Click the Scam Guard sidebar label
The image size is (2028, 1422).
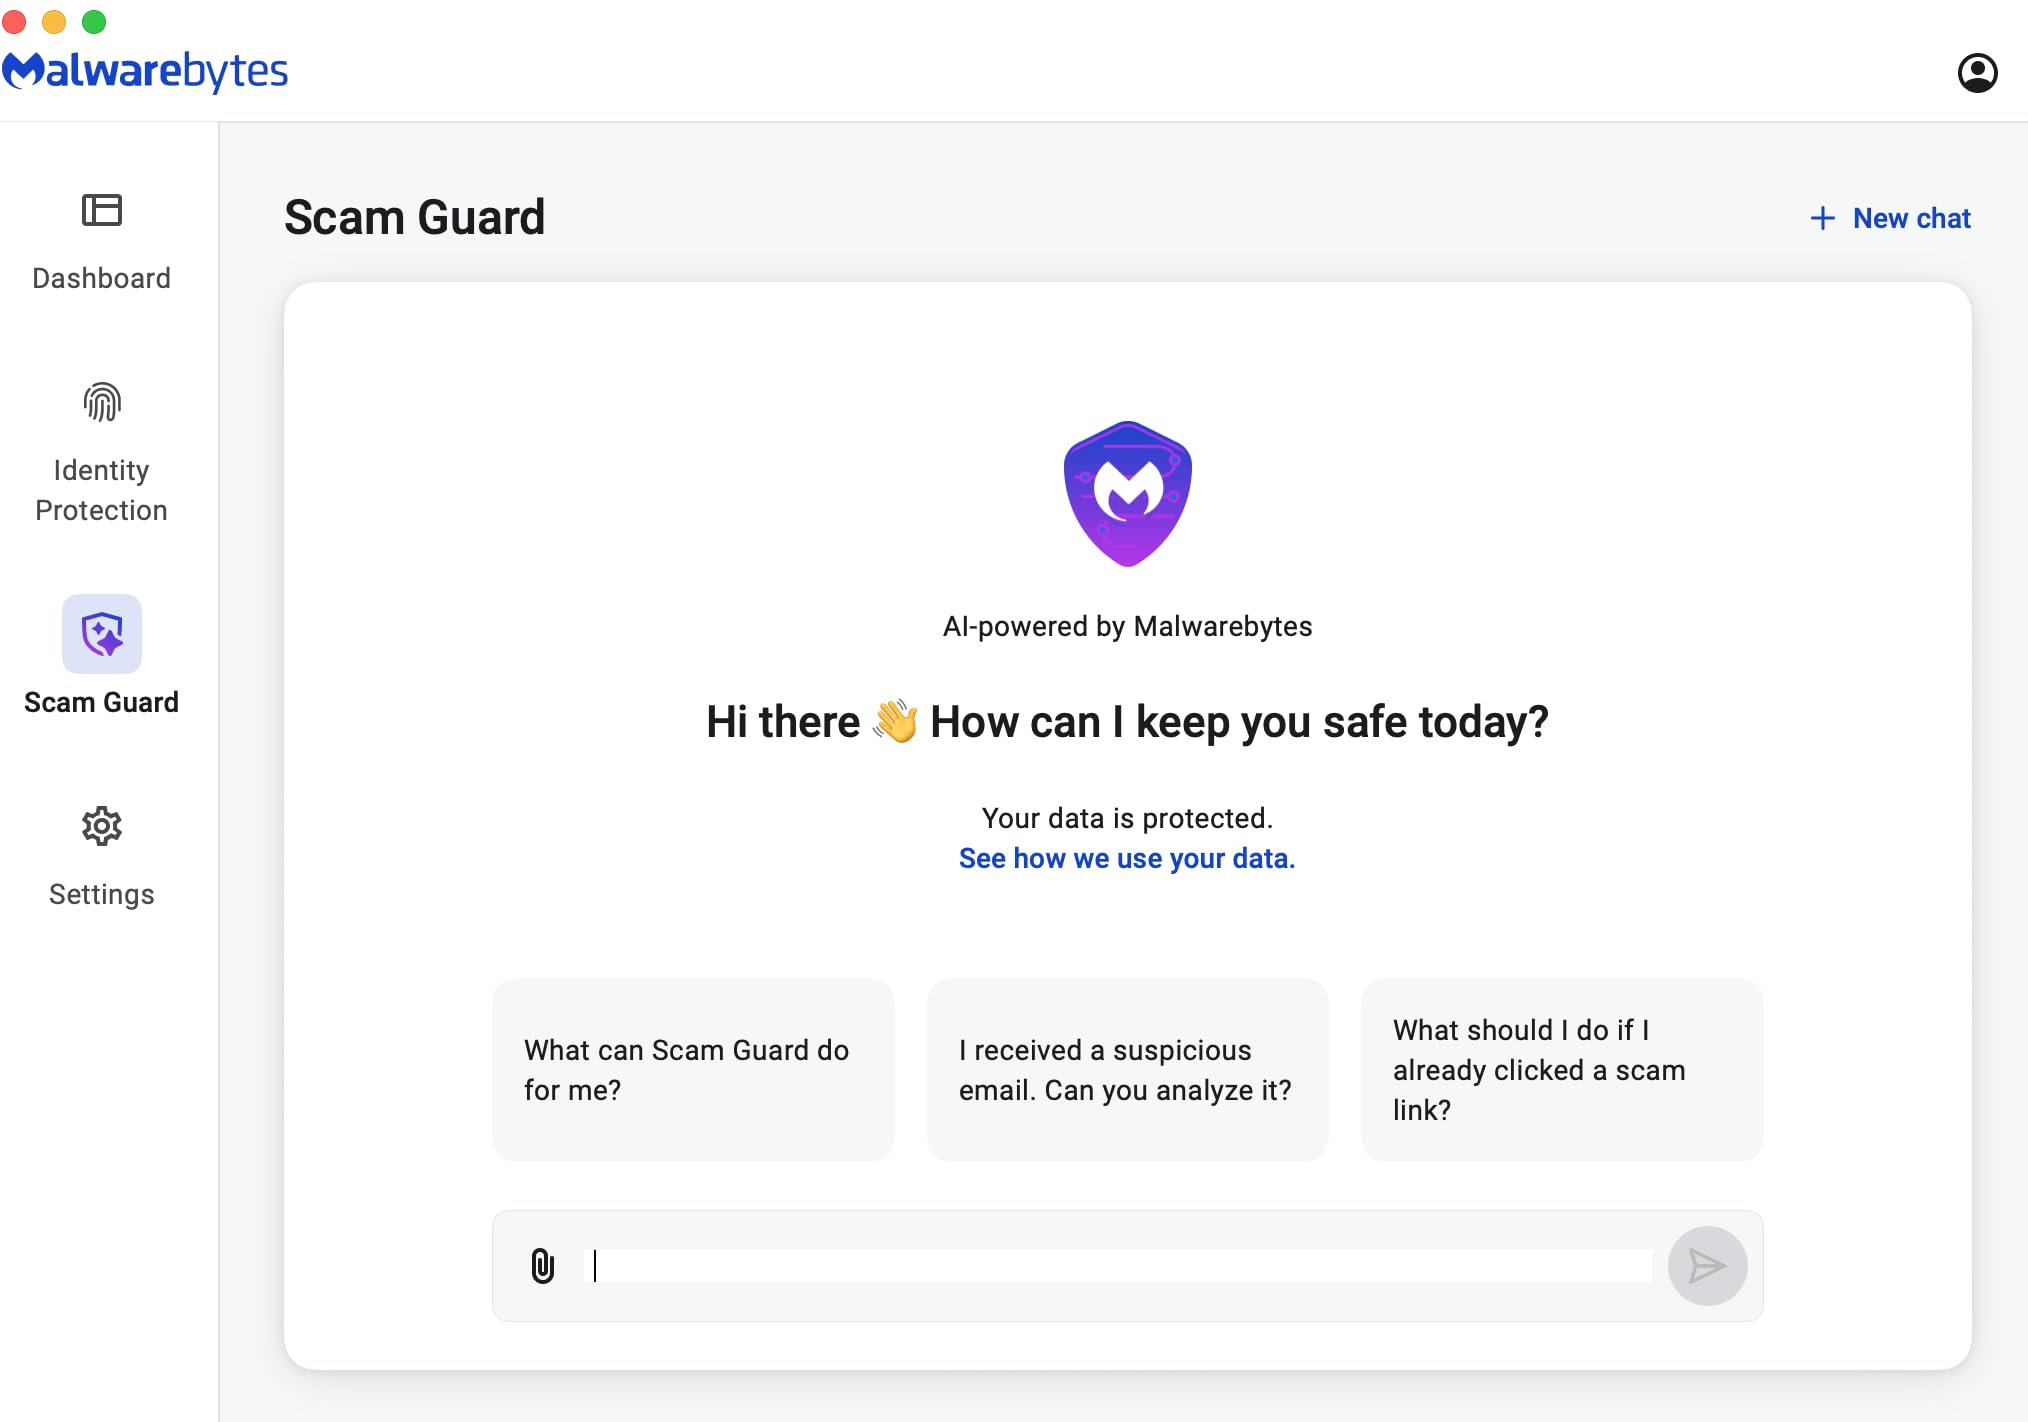101,702
